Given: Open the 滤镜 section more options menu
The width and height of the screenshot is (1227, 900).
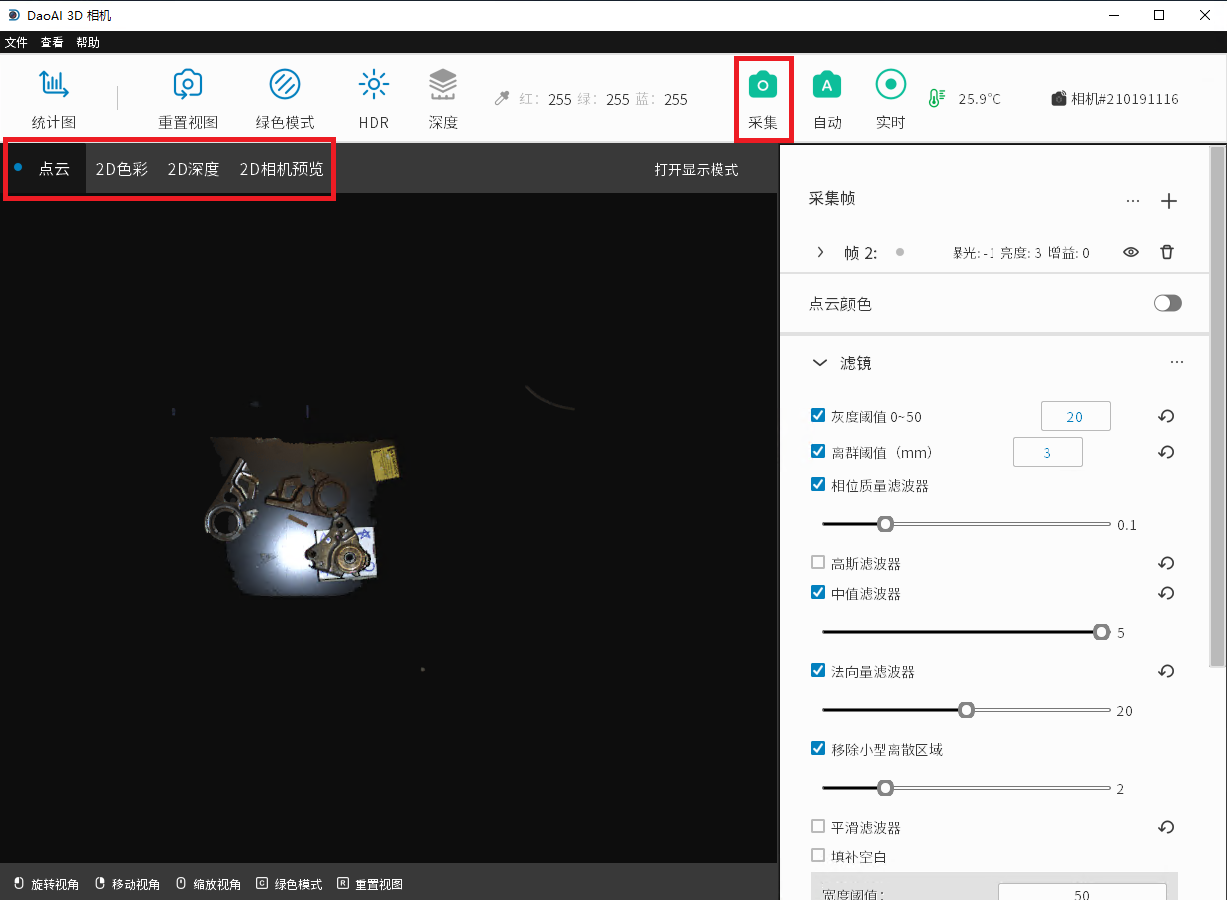Looking at the screenshot, I should 1176,362.
